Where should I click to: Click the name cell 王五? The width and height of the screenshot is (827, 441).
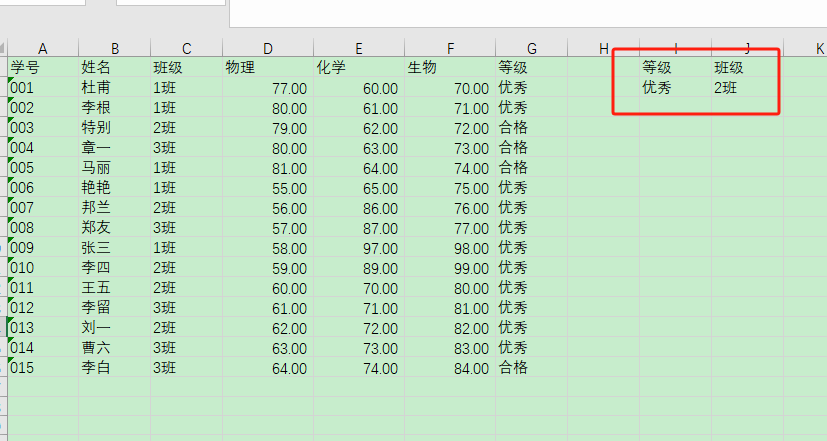click(x=114, y=287)
